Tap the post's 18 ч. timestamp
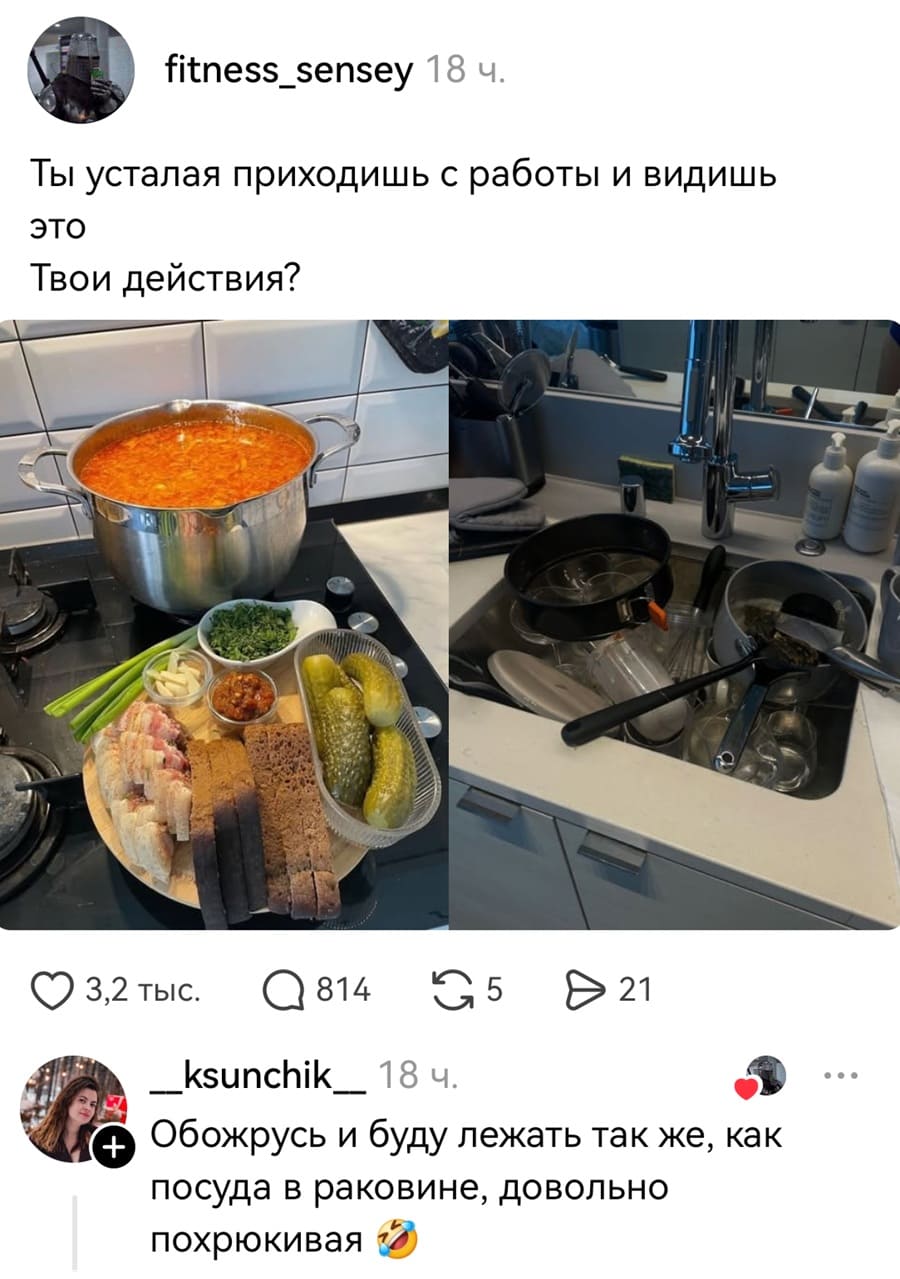Screen dimensions: 900x1279 (466, 70)
